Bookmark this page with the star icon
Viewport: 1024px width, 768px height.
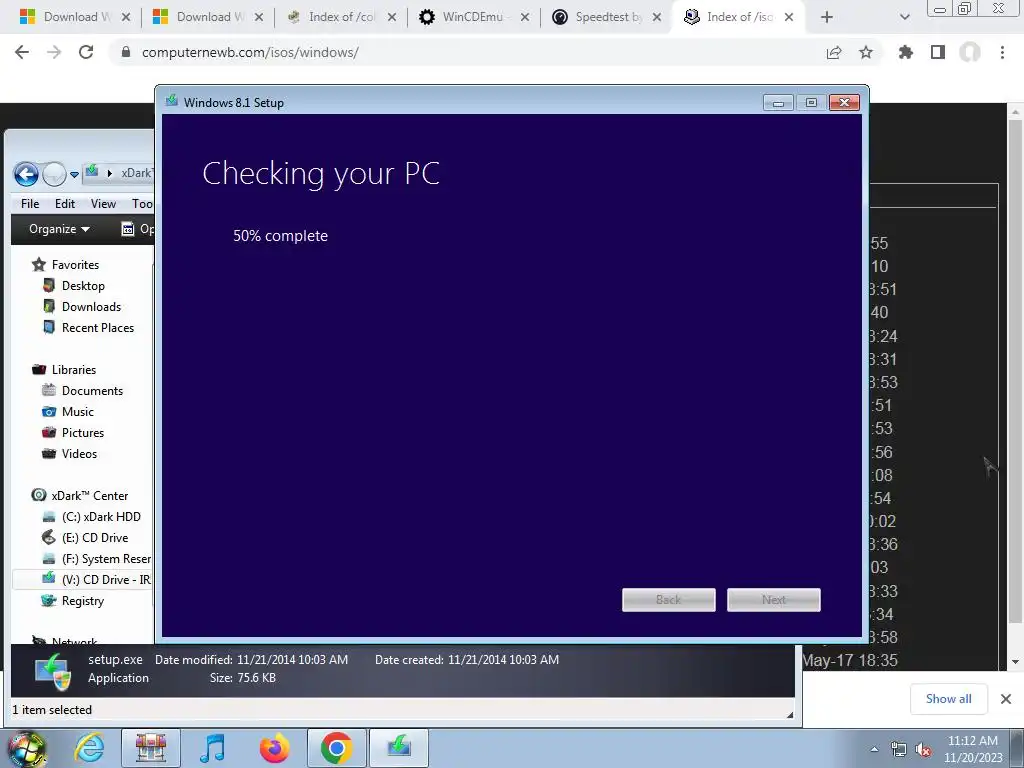tap(866, 52)
